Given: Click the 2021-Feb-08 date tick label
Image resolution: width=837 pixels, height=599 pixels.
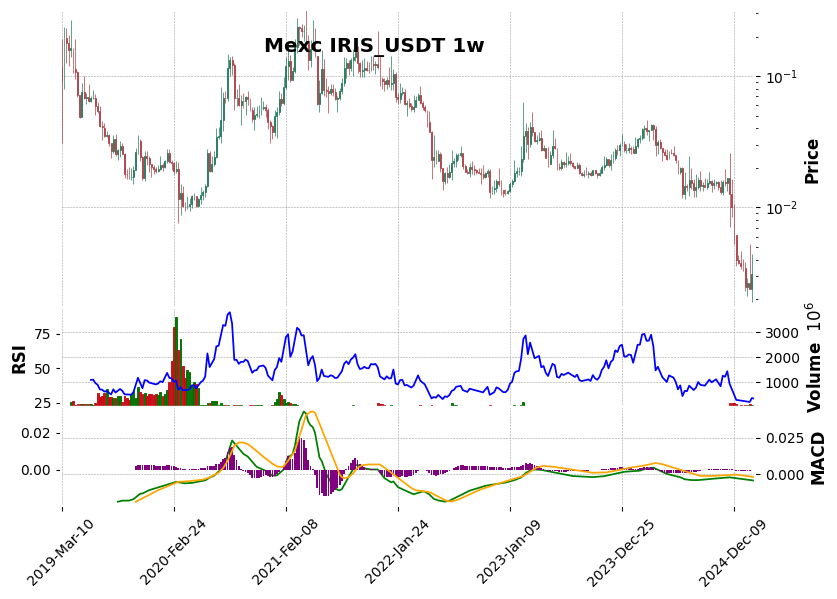Looking at the screenshot, I should (x=285, y=553).
